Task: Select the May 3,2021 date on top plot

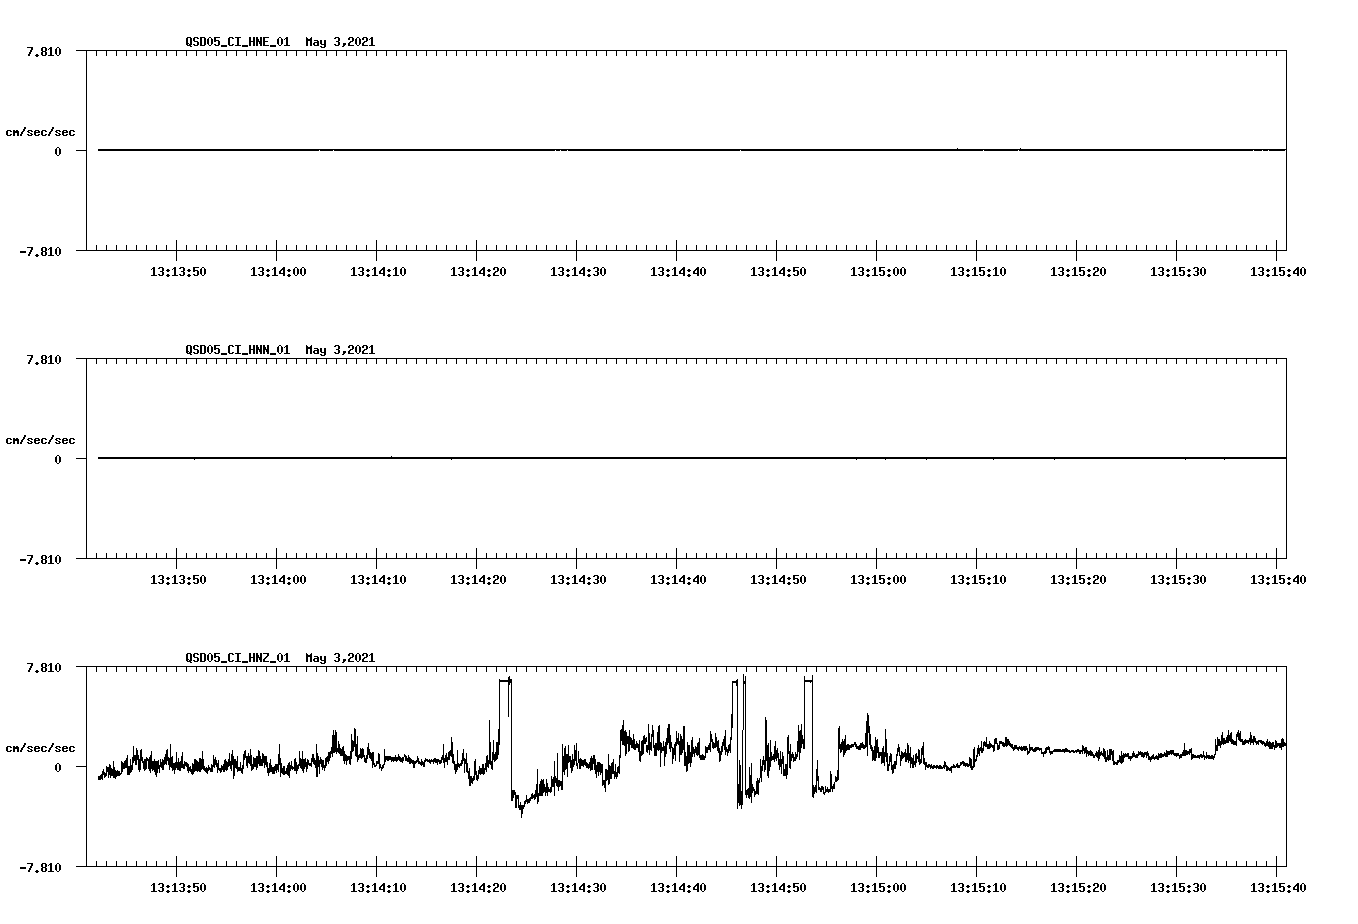Action: click(340, 43)
